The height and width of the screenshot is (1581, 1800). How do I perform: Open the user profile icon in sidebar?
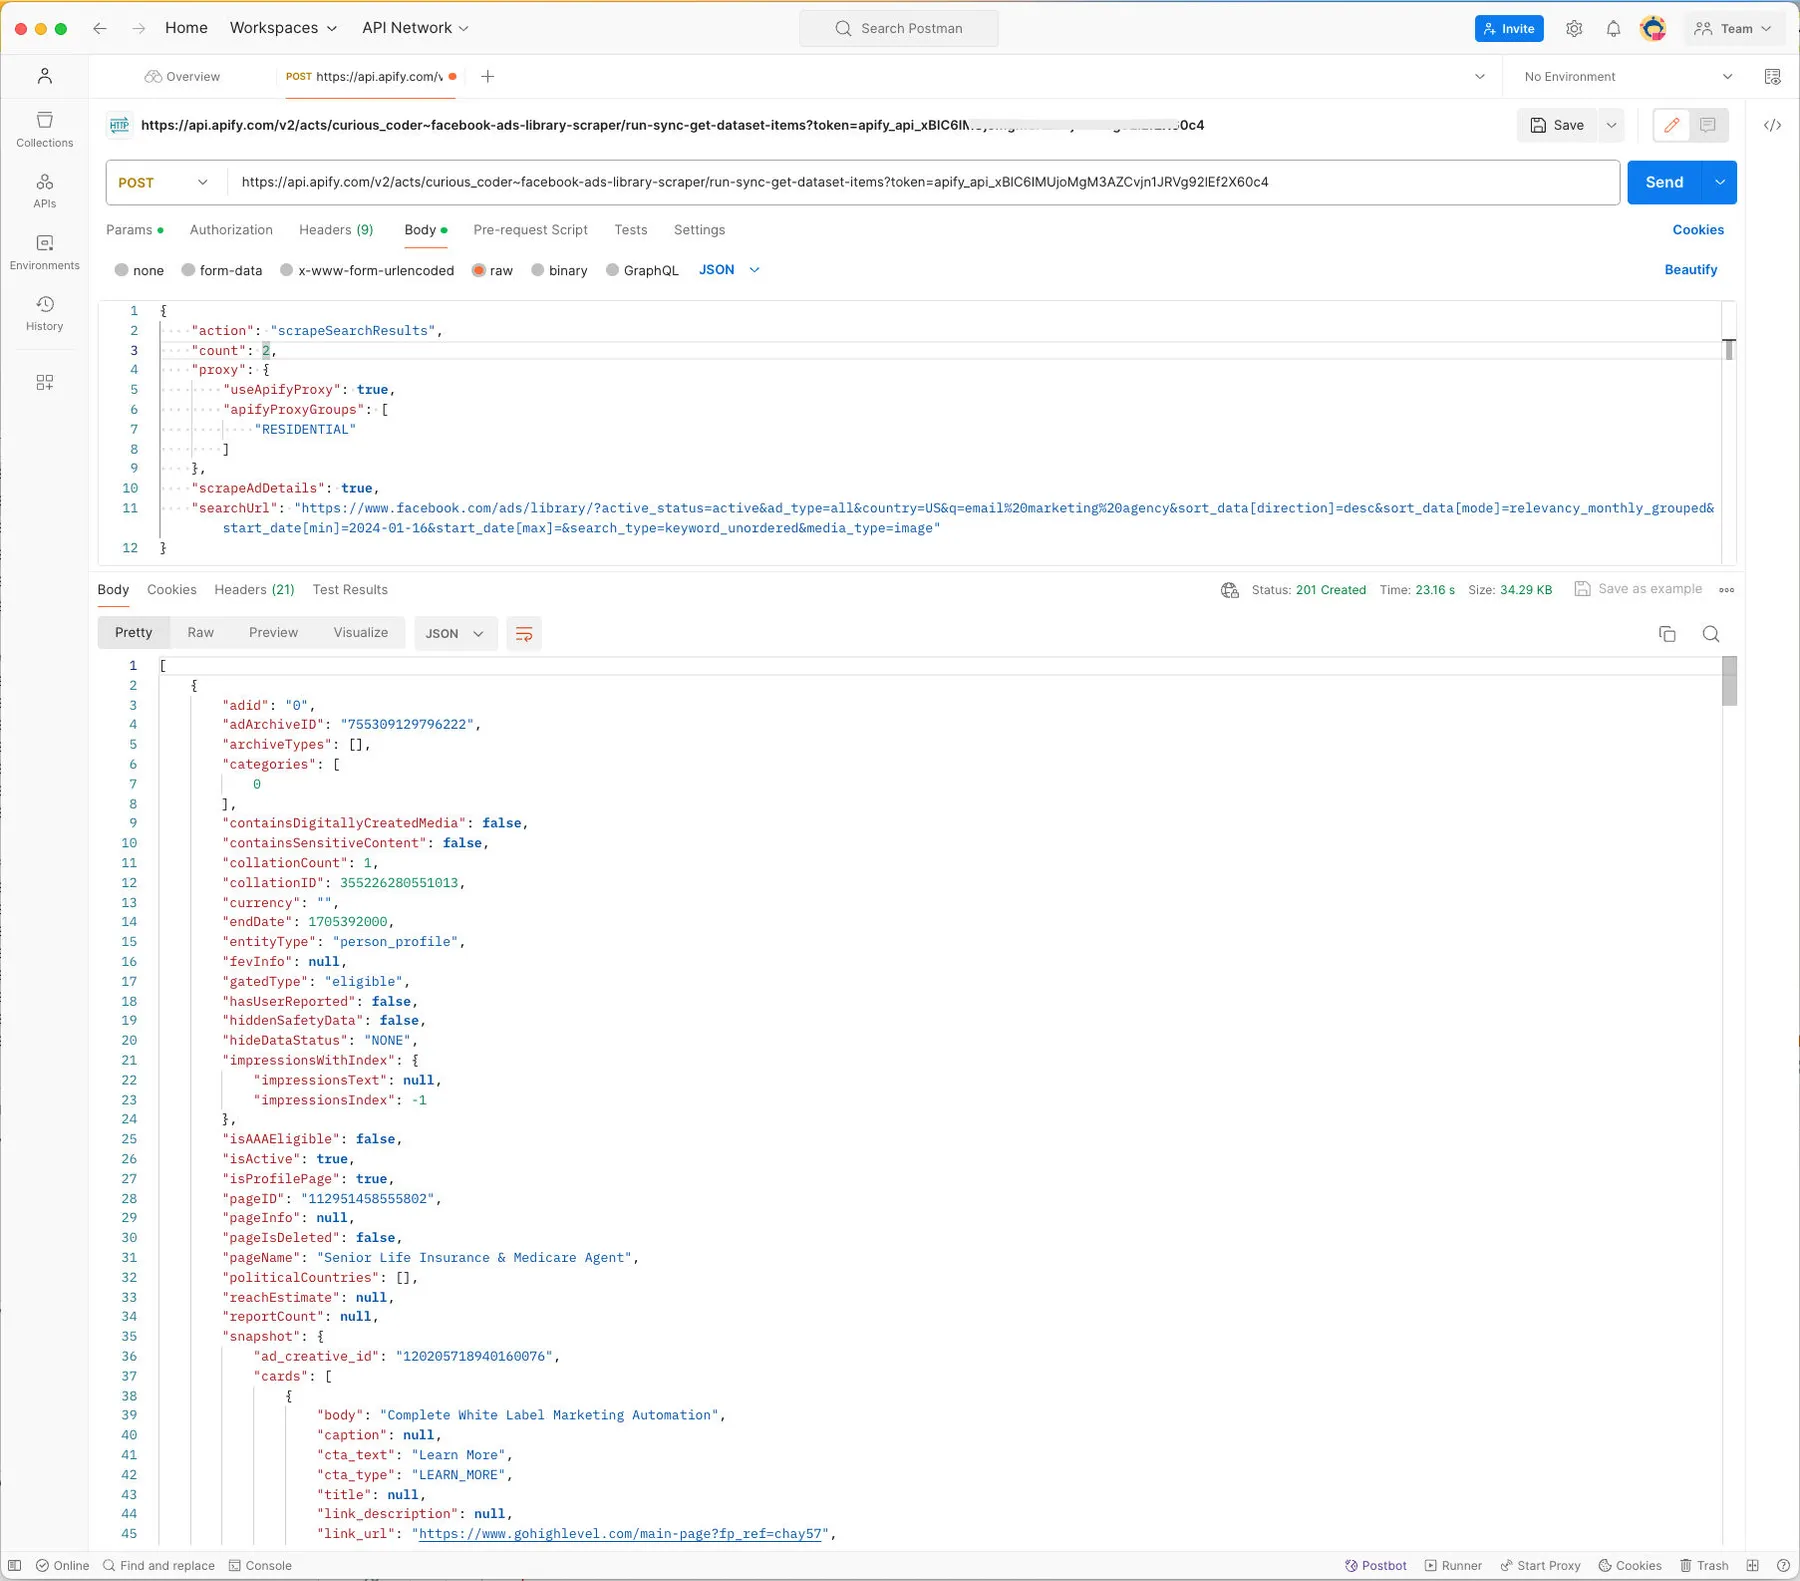pos(45,76)
